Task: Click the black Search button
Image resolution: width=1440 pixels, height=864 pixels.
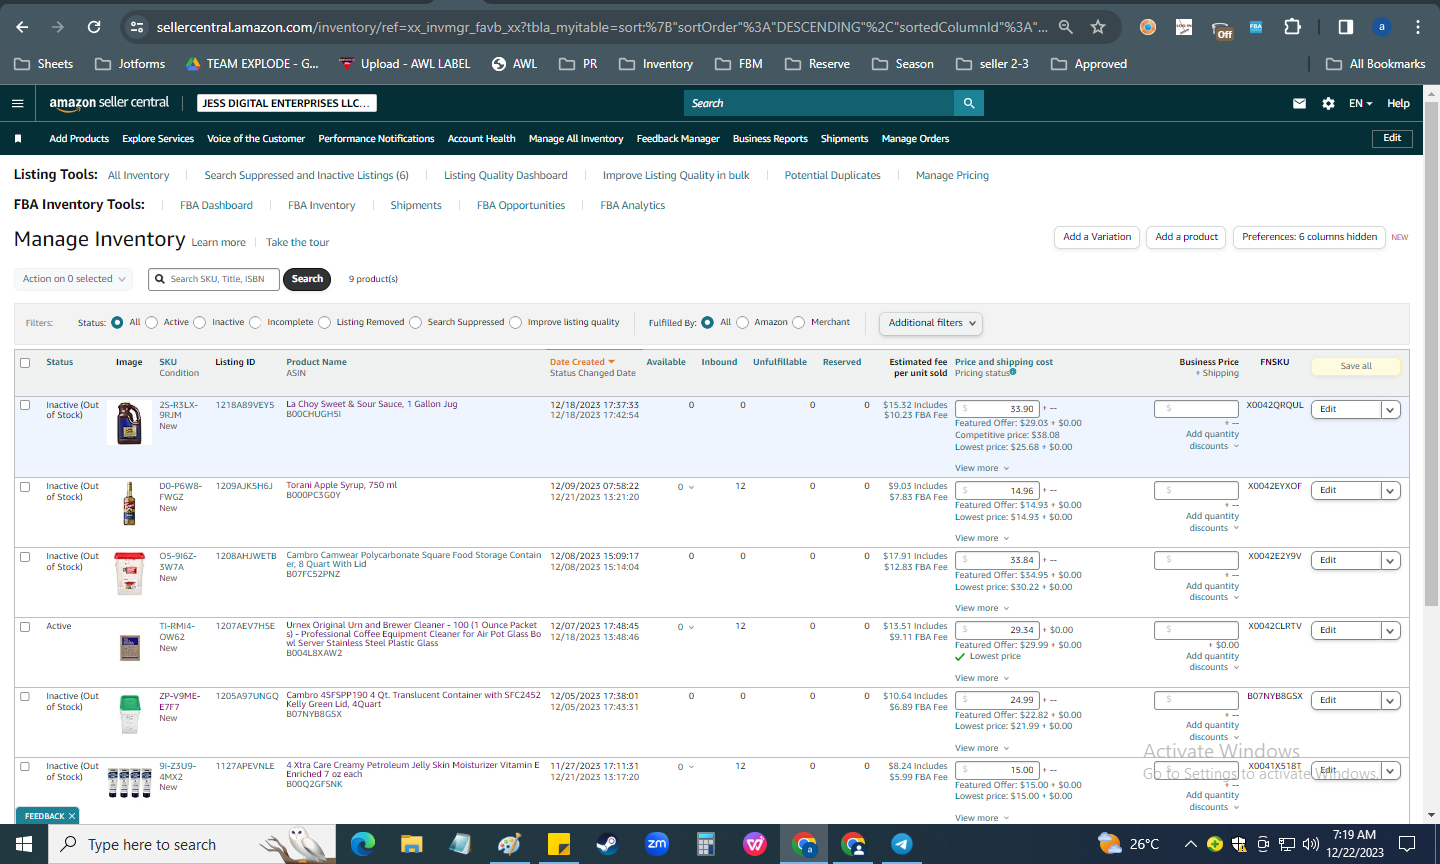Action: pos(307,279)
